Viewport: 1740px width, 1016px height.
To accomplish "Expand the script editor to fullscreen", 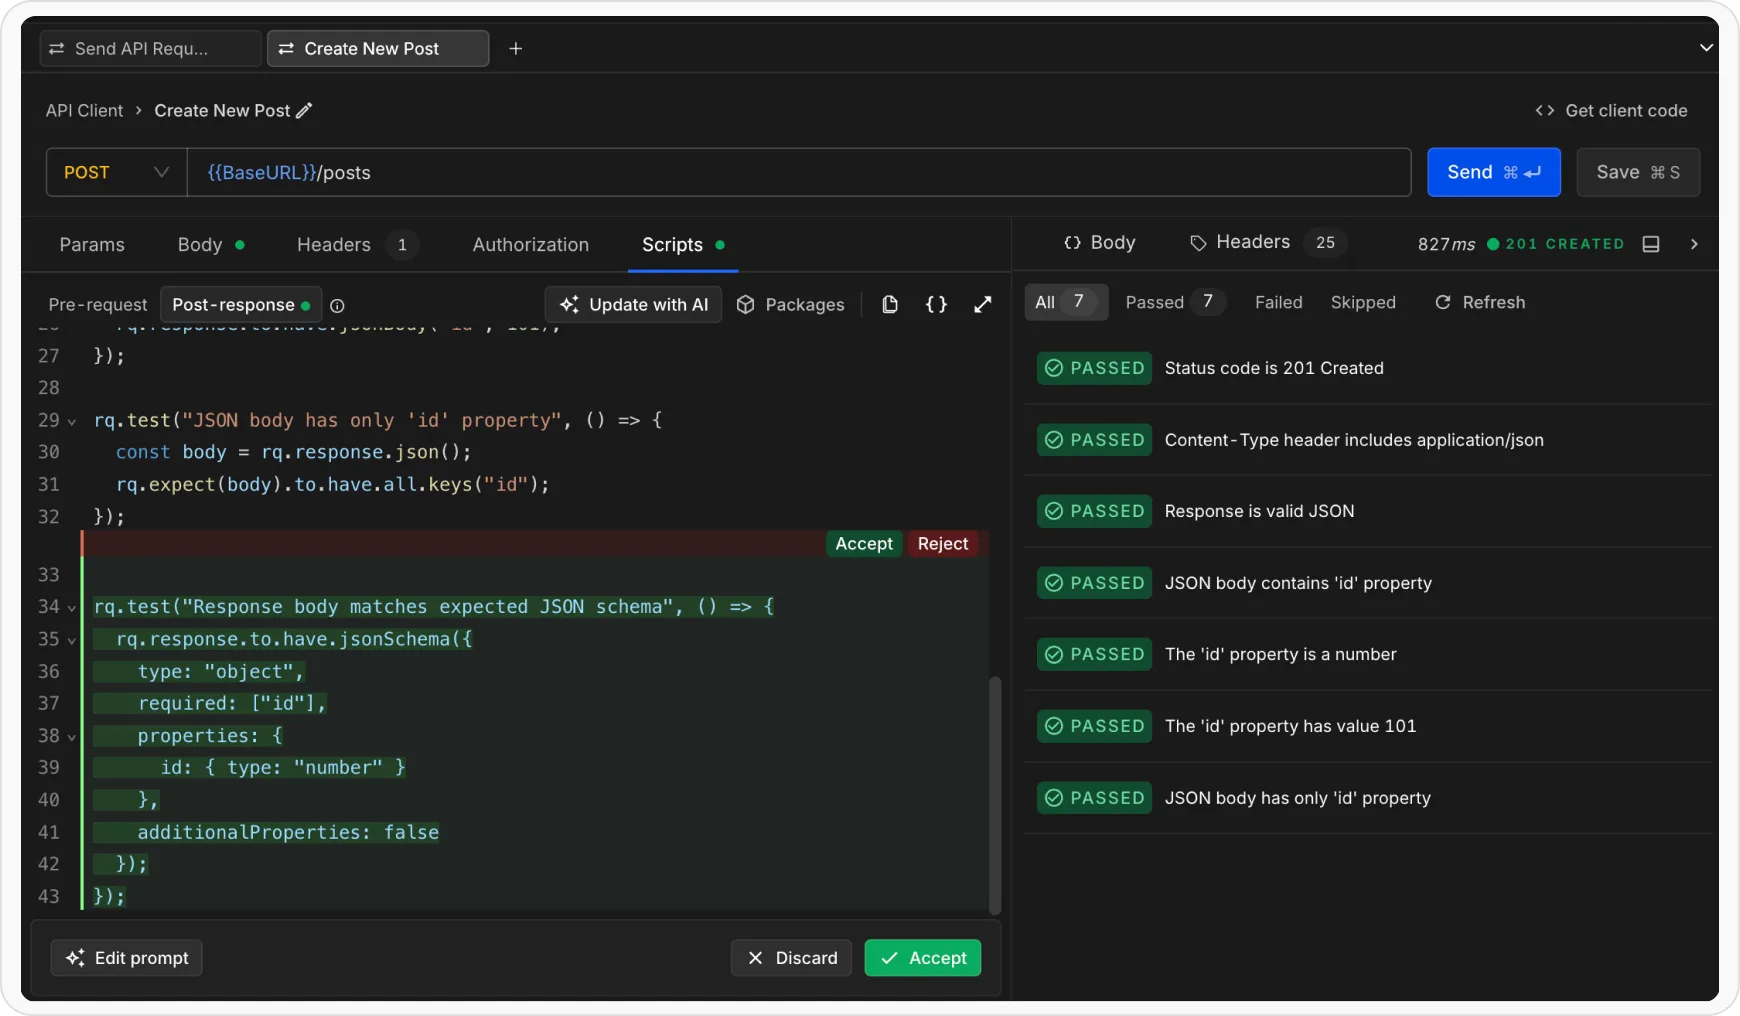I will pyautogui.click(x=983, y=305).
